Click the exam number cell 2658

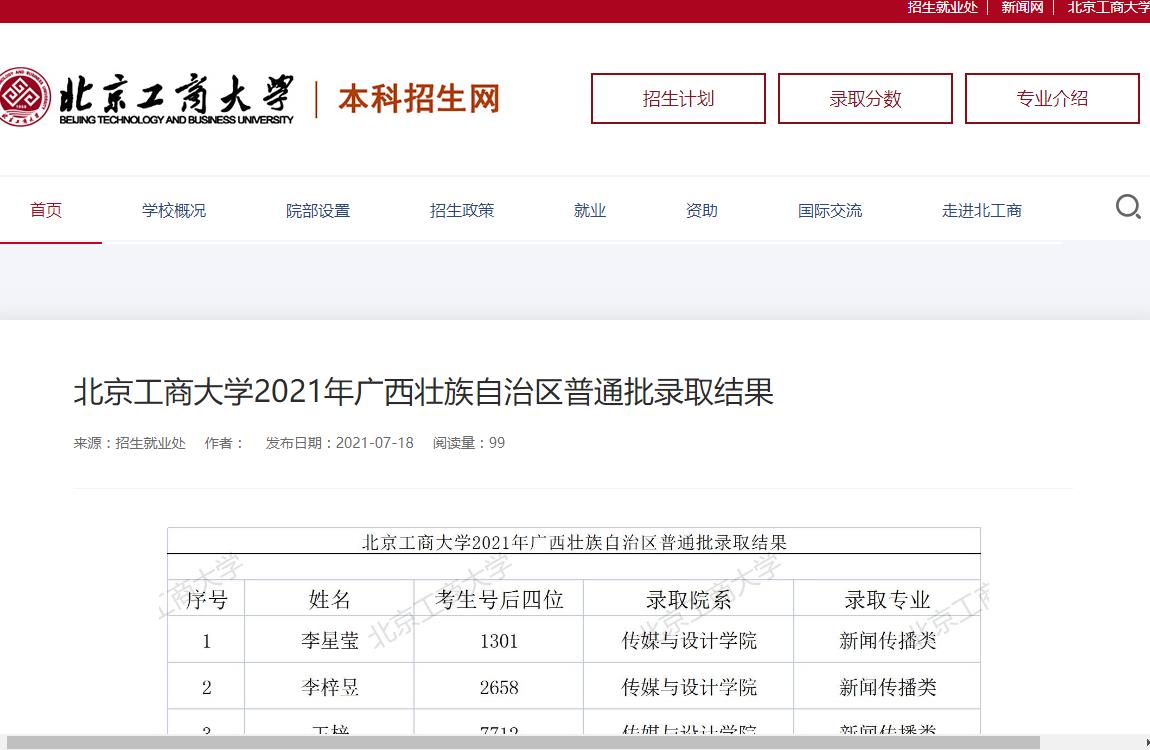tap(499, 687)
